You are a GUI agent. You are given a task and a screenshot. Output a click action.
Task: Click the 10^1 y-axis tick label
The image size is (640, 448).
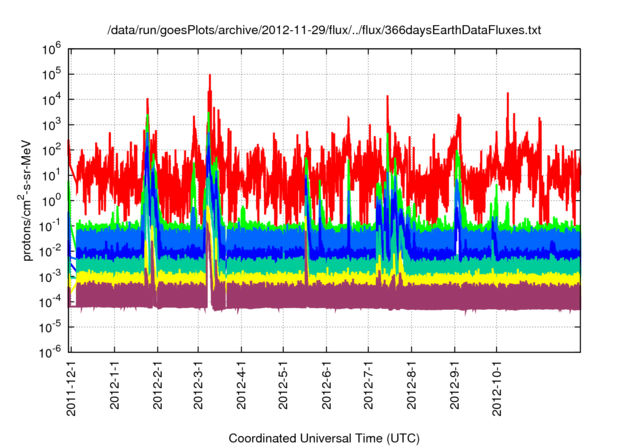(x=51, y=175)
